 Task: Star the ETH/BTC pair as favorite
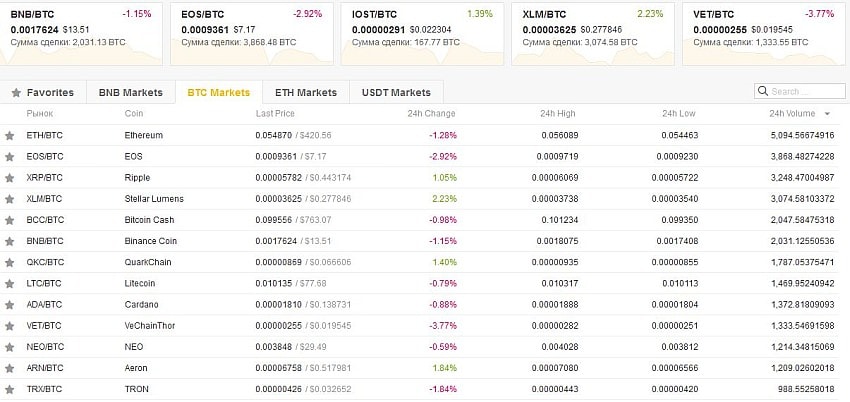10,135
